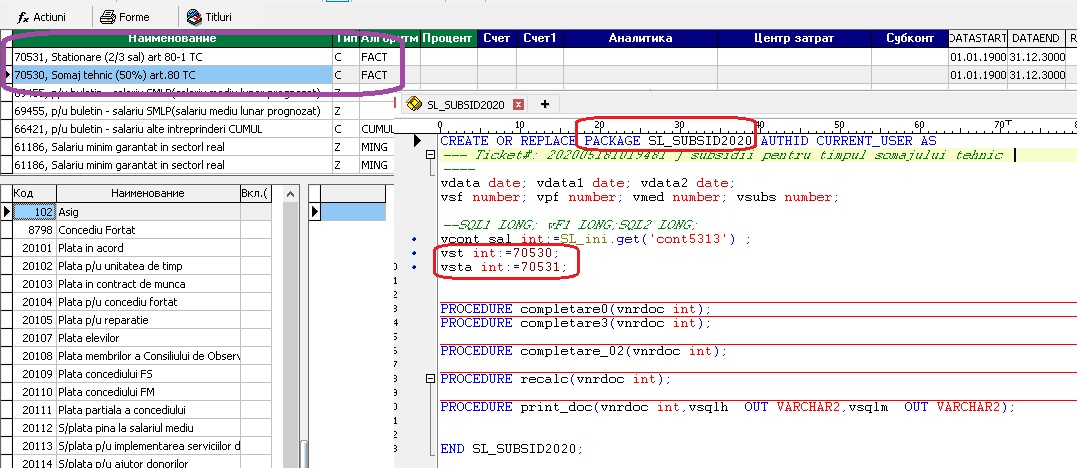
Task: Click PROCEDURE completare3 declaration line
Action: pyautogui.click(x=576, y=323)
